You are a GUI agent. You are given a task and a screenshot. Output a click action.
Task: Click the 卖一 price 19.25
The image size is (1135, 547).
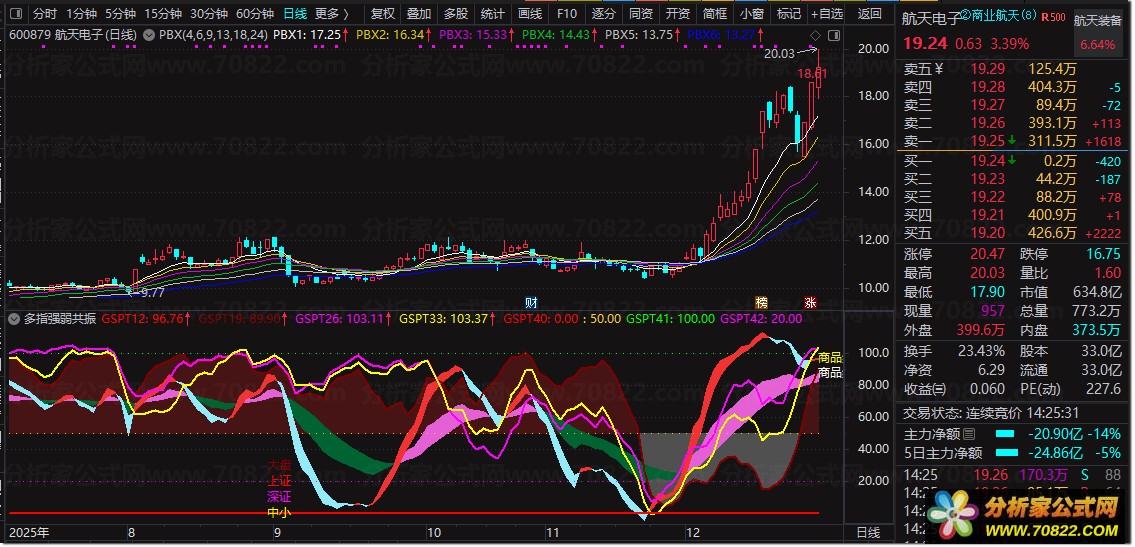click(x=988, y=140)
